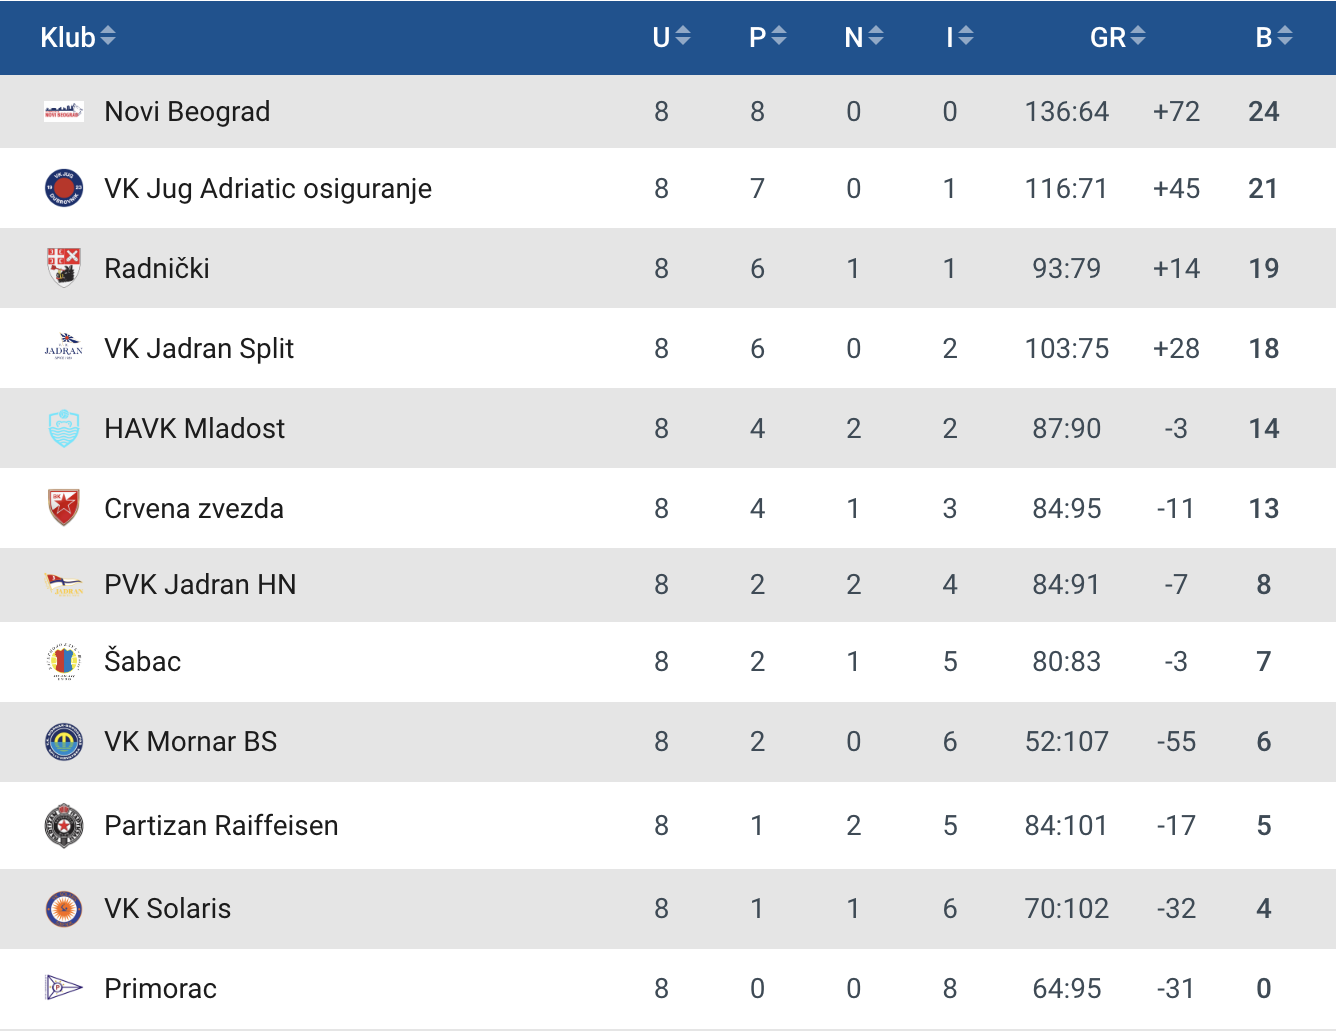Viewport: 1336px width, 1034px height.
Task: Click the VK Solaris logo
Action: [64, 908]
